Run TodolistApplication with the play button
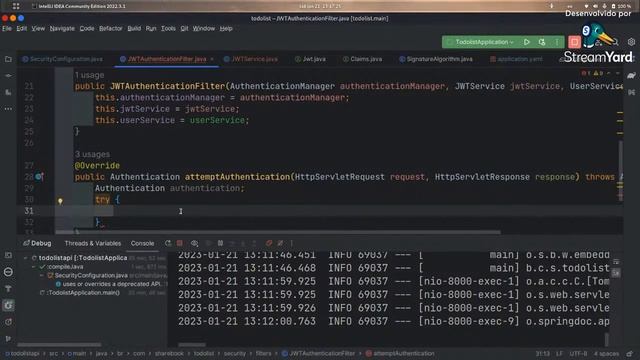640x360 pixels. click(527, 42)
